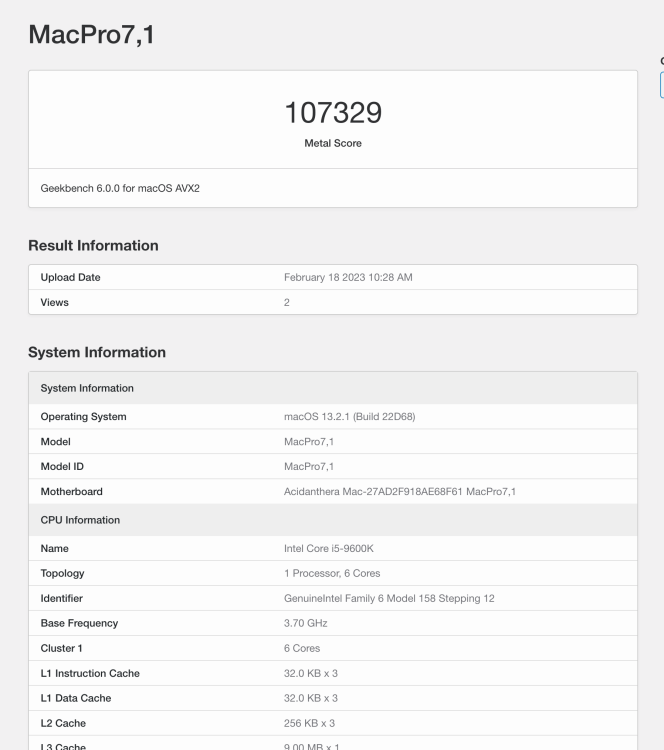Click the L2 Cache label
The image size is (664, 750).
tap(63, 723)
